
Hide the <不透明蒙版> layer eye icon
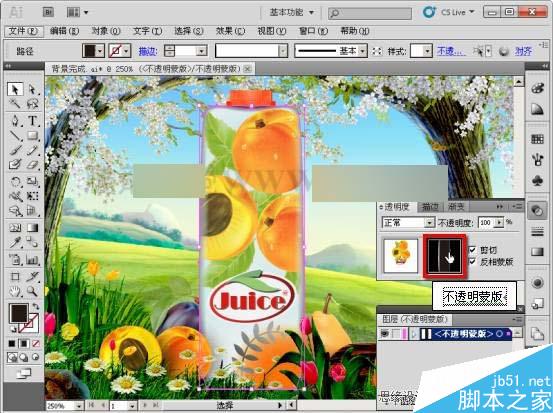tap(385, 333)
